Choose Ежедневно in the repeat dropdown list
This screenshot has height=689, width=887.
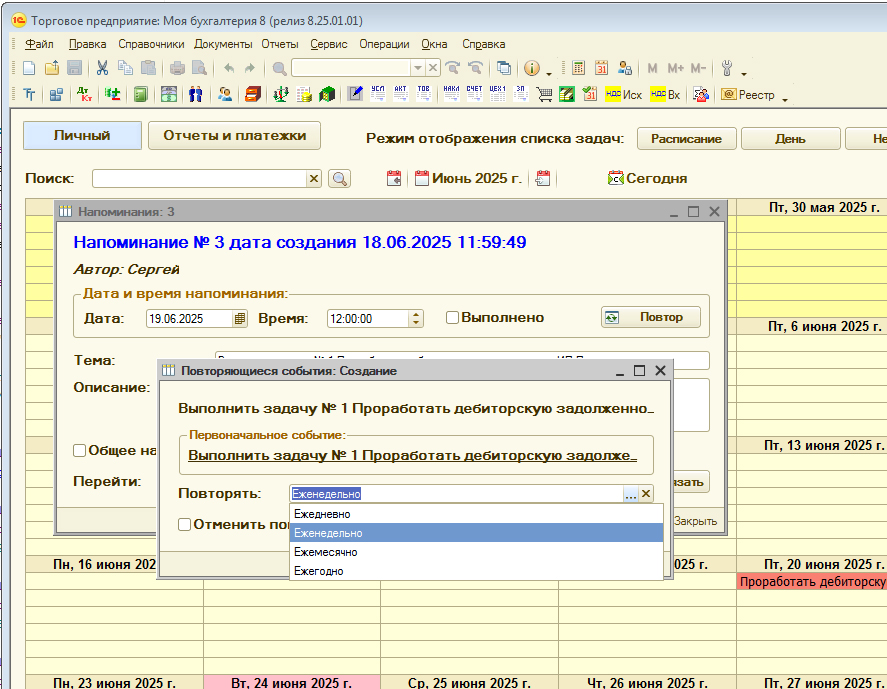(x=322, y=514)
